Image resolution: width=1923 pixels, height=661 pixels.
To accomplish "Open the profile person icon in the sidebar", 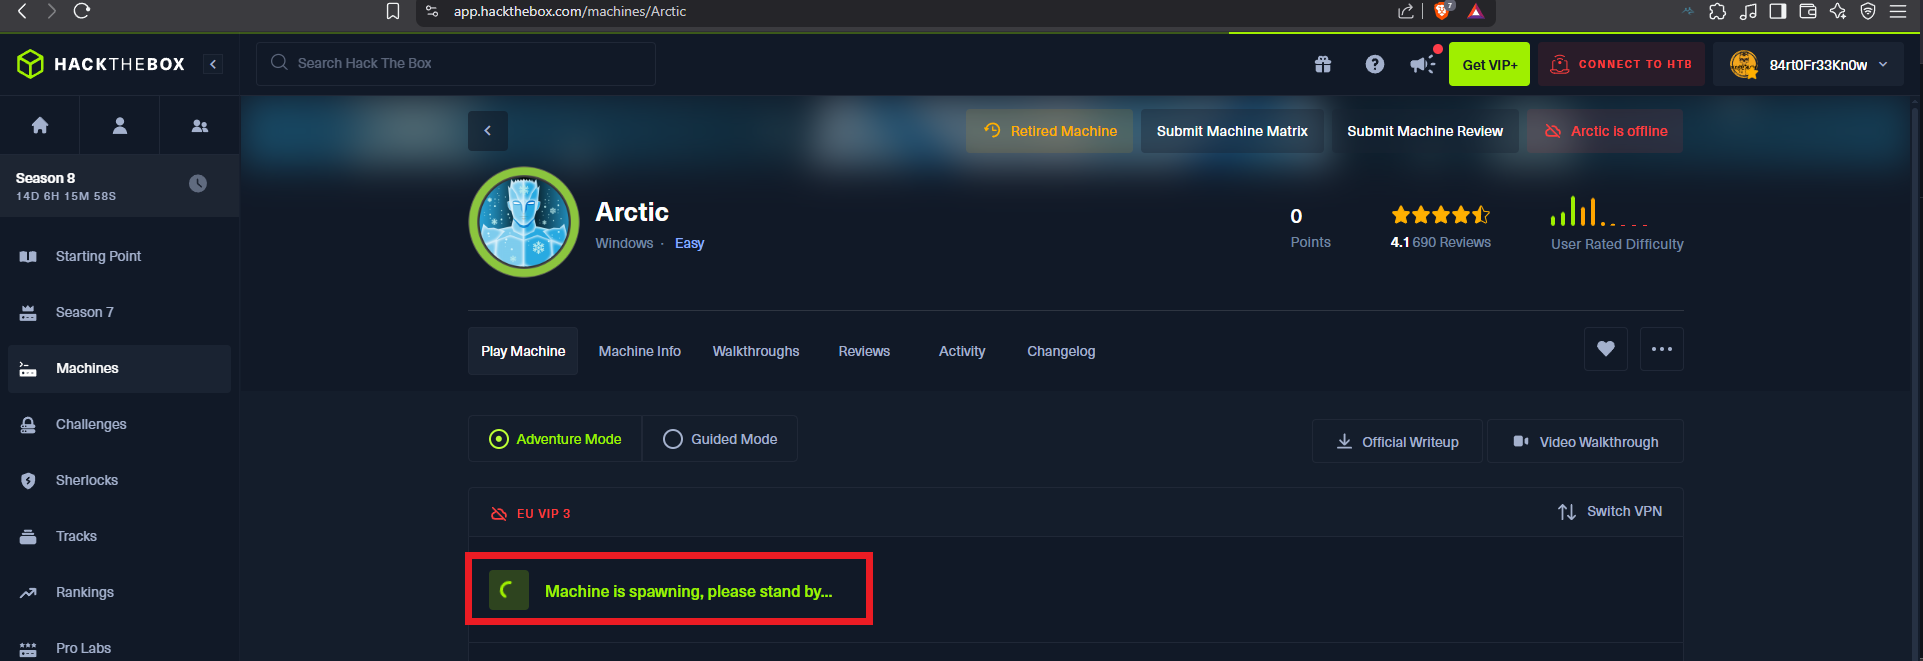I will tap(120, 125).
